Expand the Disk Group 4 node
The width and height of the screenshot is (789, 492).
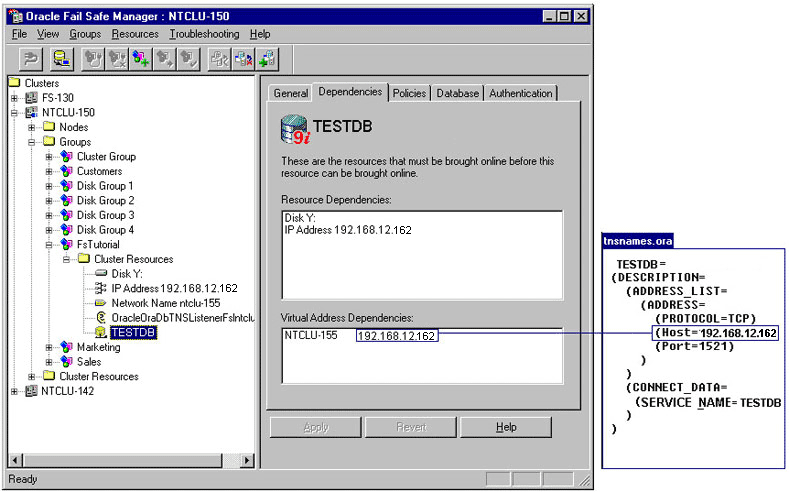49,230
